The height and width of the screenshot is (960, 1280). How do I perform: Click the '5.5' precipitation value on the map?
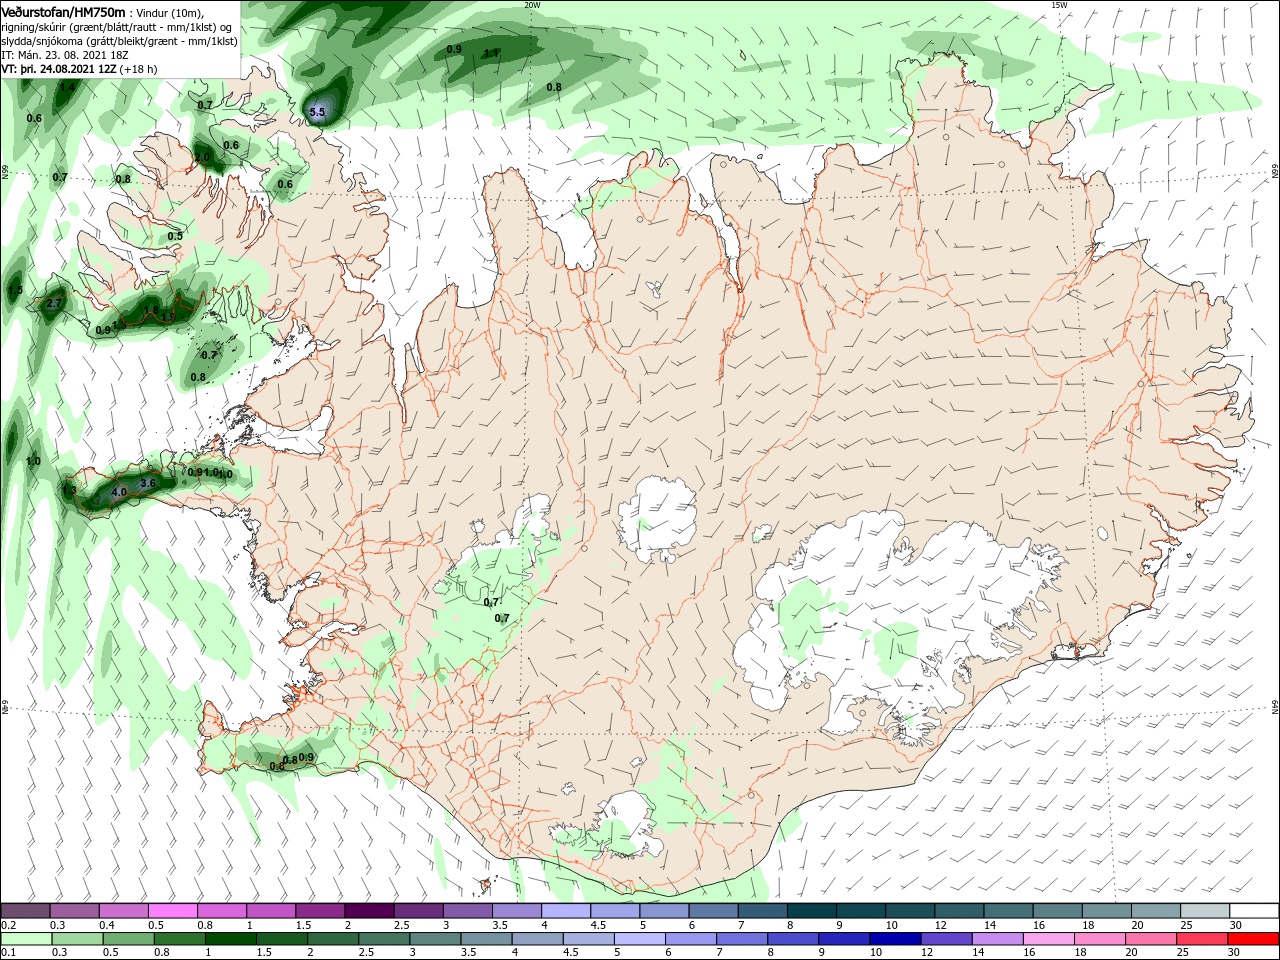(318, 112)
